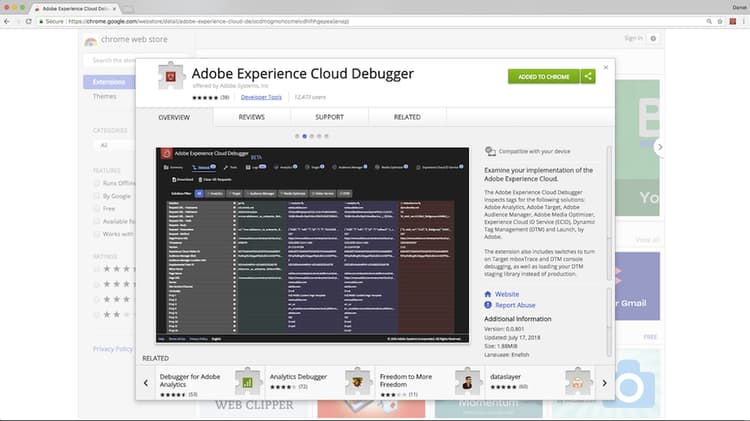Click the debugger screenshot preview image
The image size is (750, 421).
coord(312,245)
